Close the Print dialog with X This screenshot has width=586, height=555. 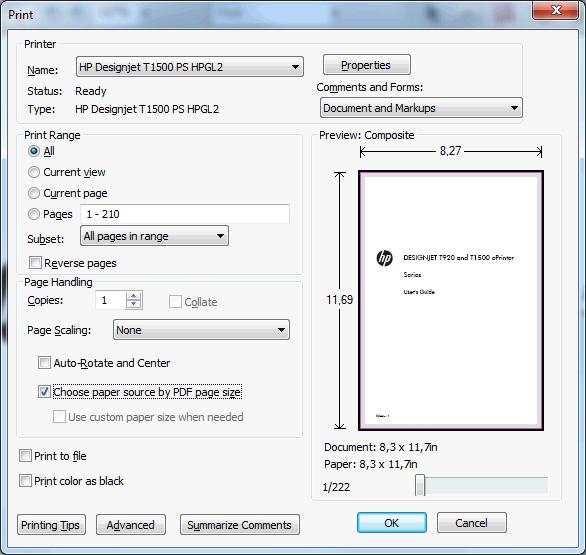[x=556, y=10]
